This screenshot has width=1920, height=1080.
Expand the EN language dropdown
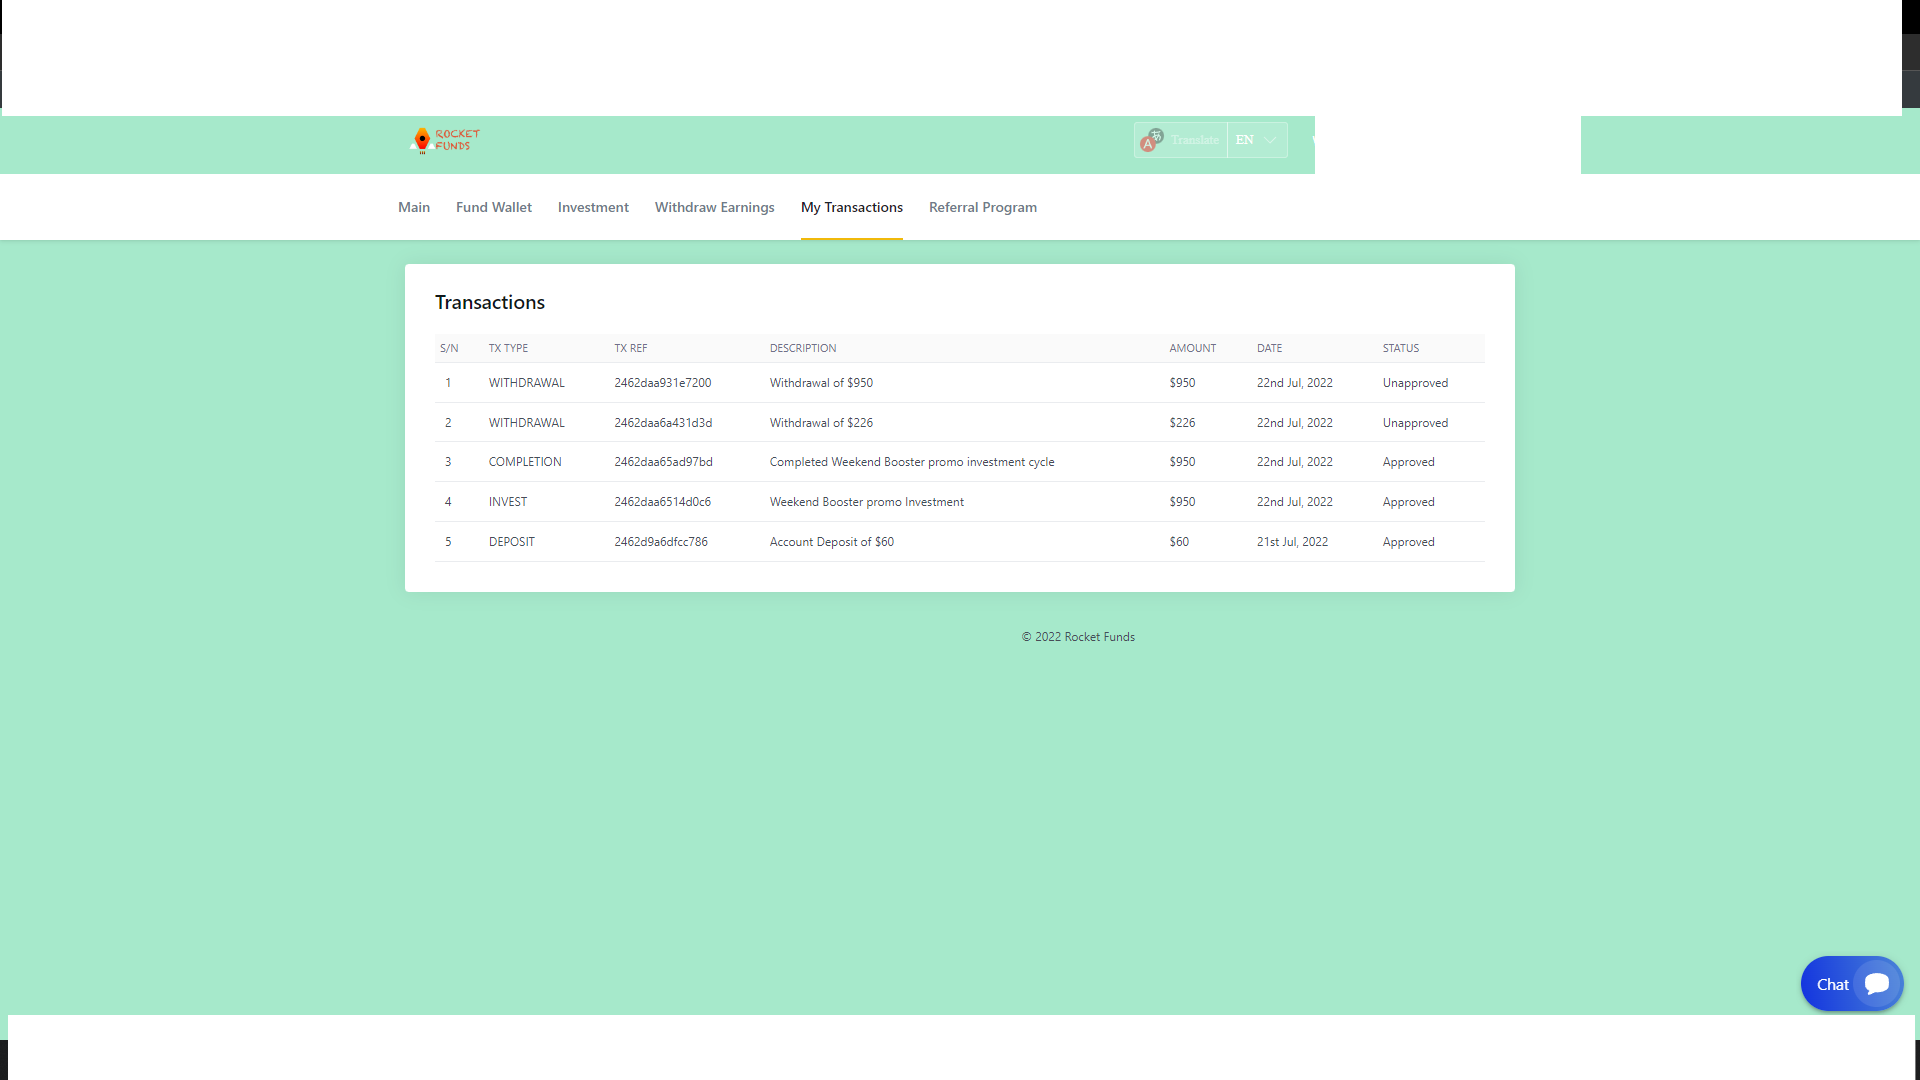[x=1245, y=140]
